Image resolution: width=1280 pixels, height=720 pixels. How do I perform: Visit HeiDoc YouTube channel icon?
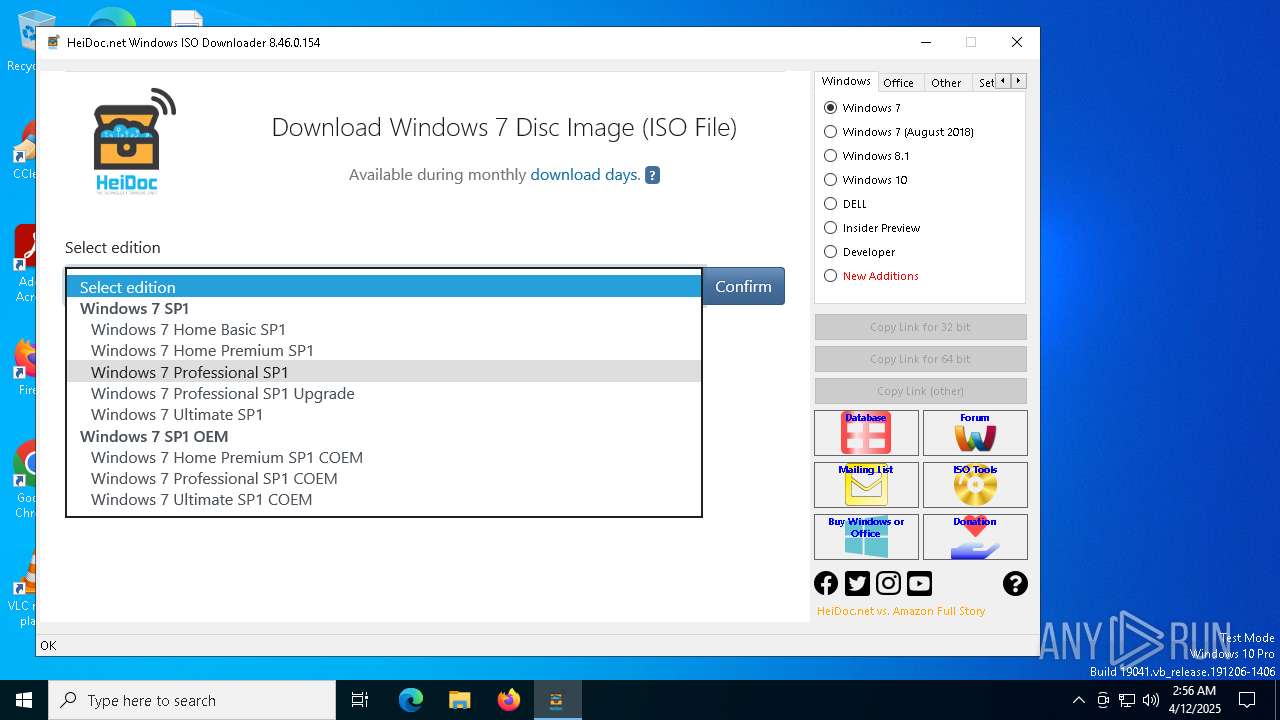pos(919,583)
